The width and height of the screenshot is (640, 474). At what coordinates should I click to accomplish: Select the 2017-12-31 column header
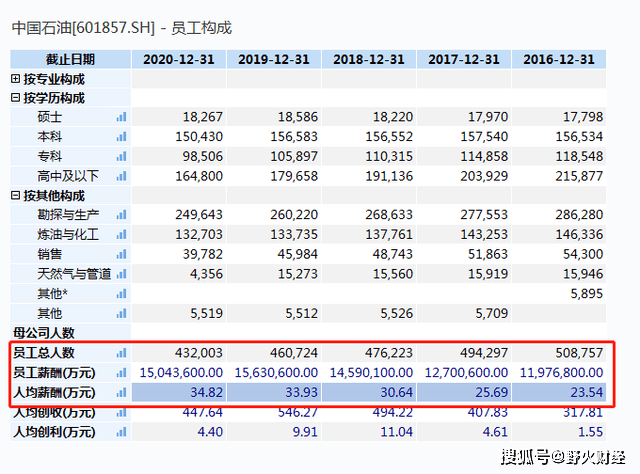coord(464,59)
